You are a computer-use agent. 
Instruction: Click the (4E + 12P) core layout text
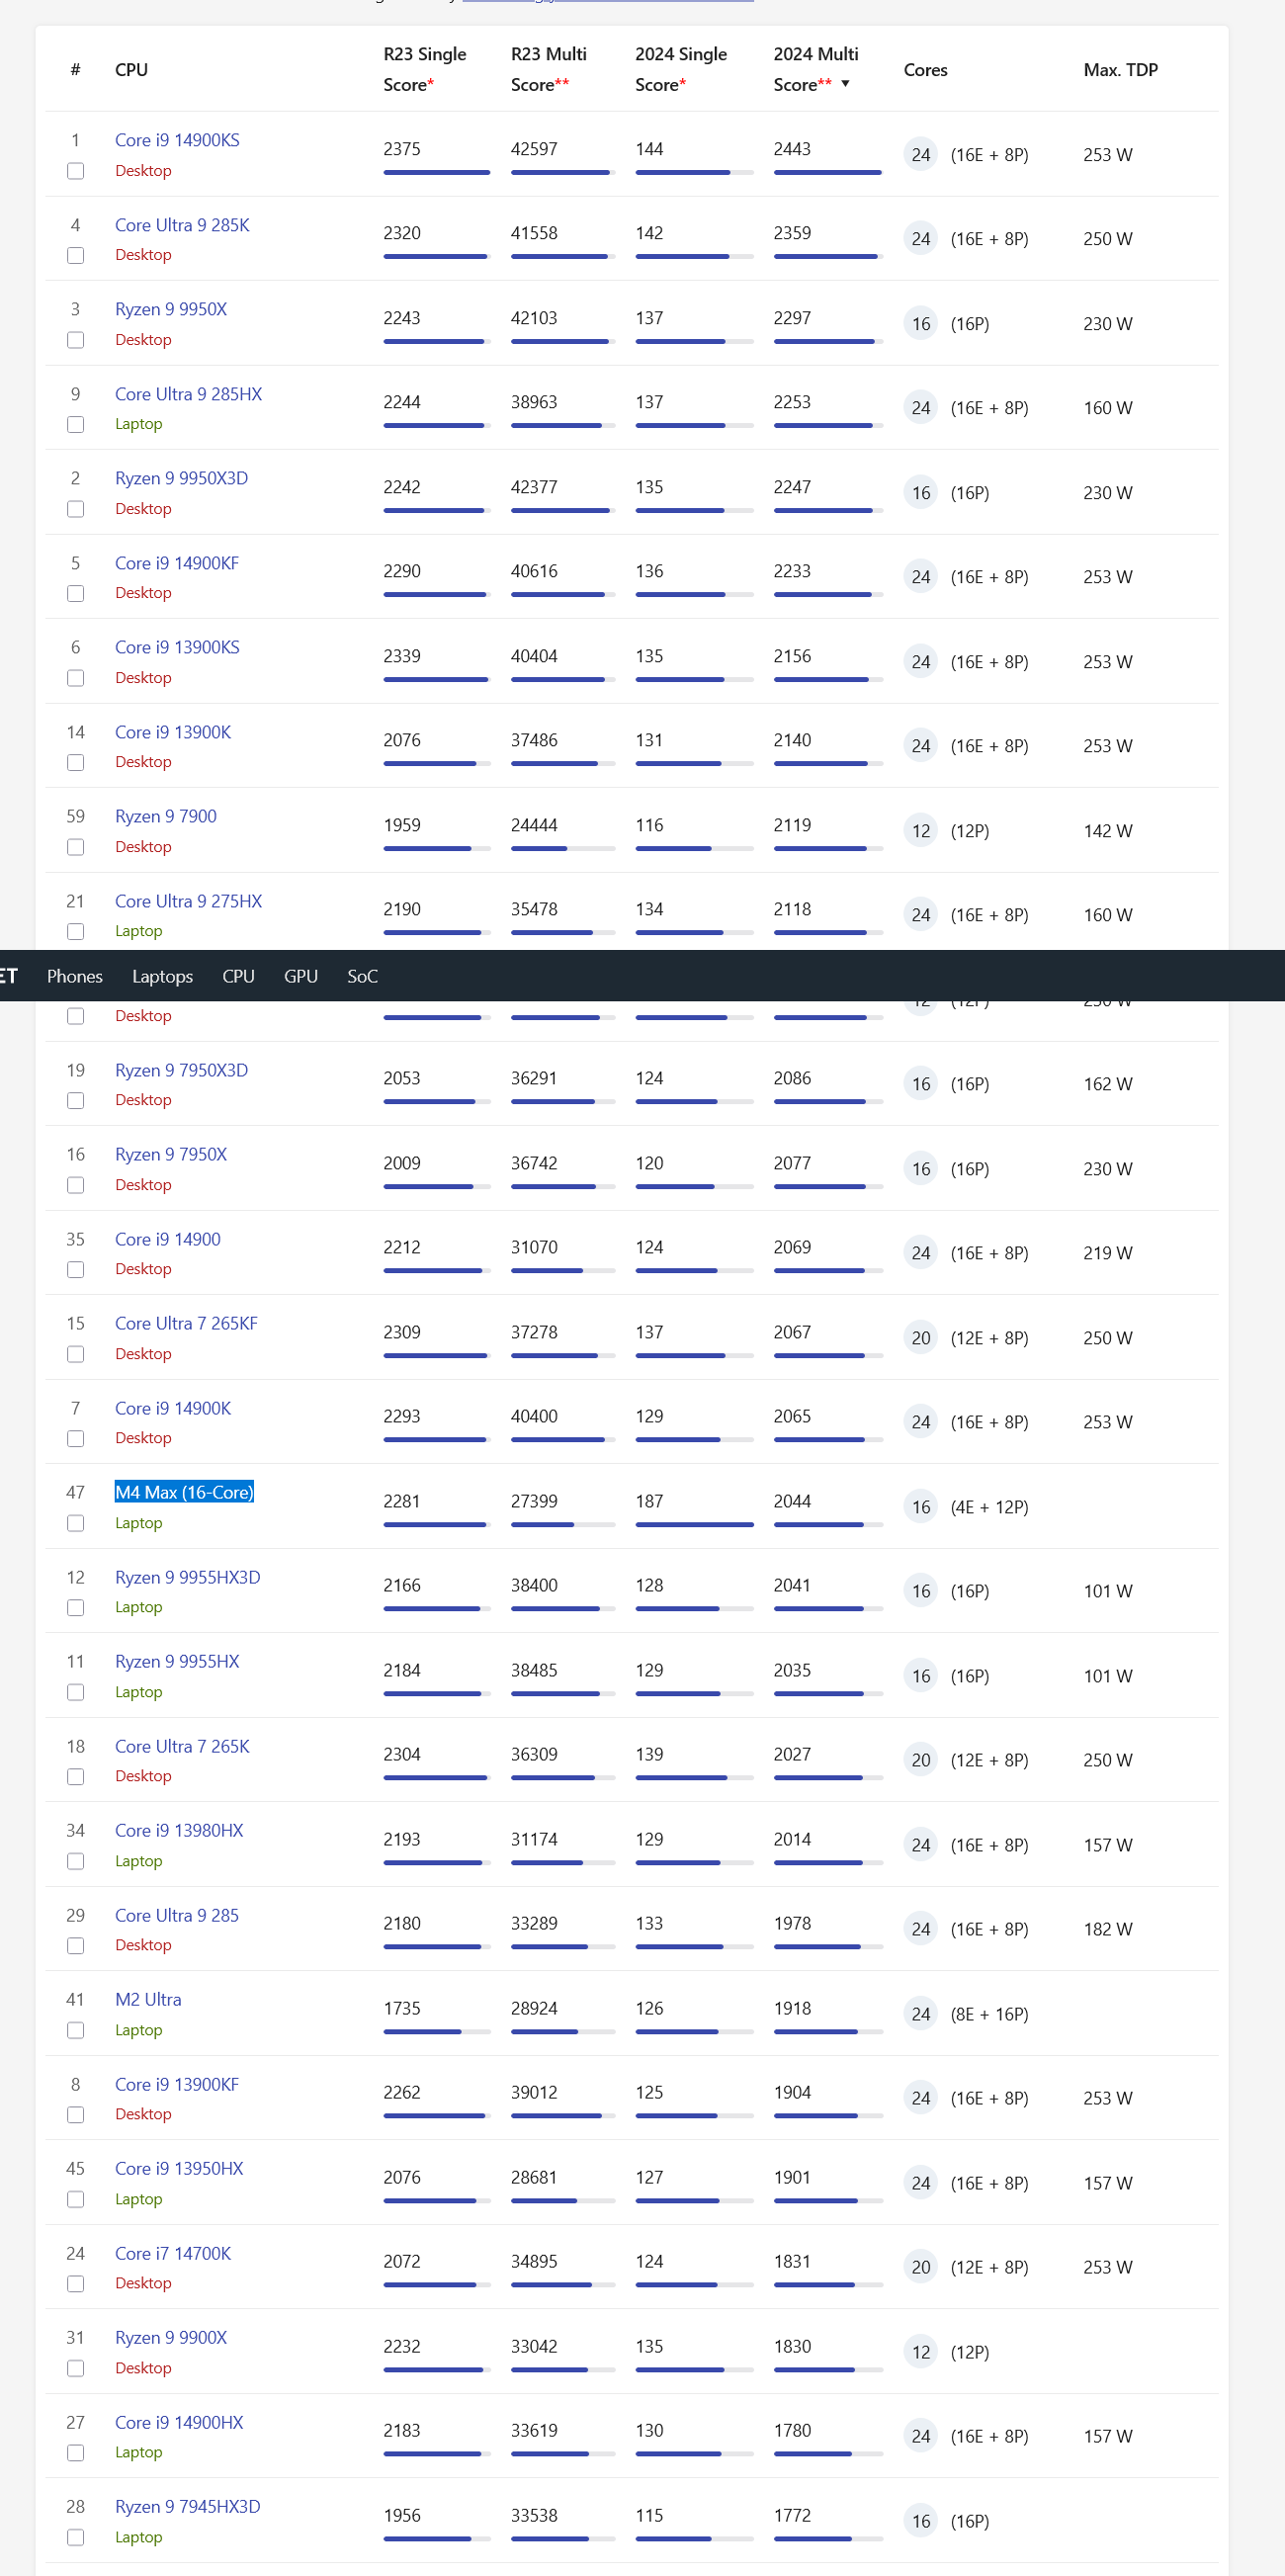coord(989,1507)
